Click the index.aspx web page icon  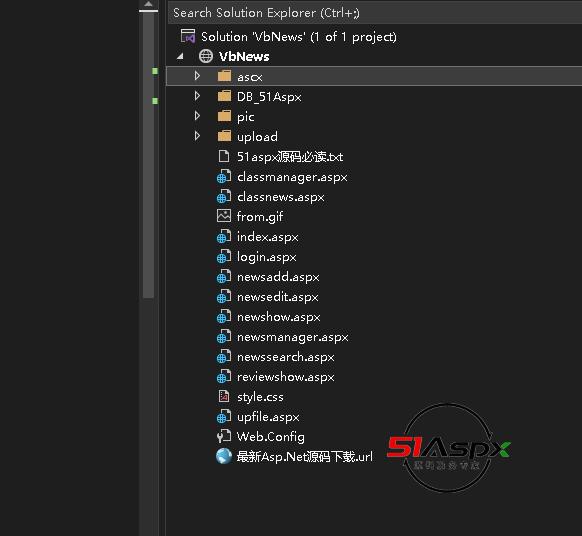(224, 236)
